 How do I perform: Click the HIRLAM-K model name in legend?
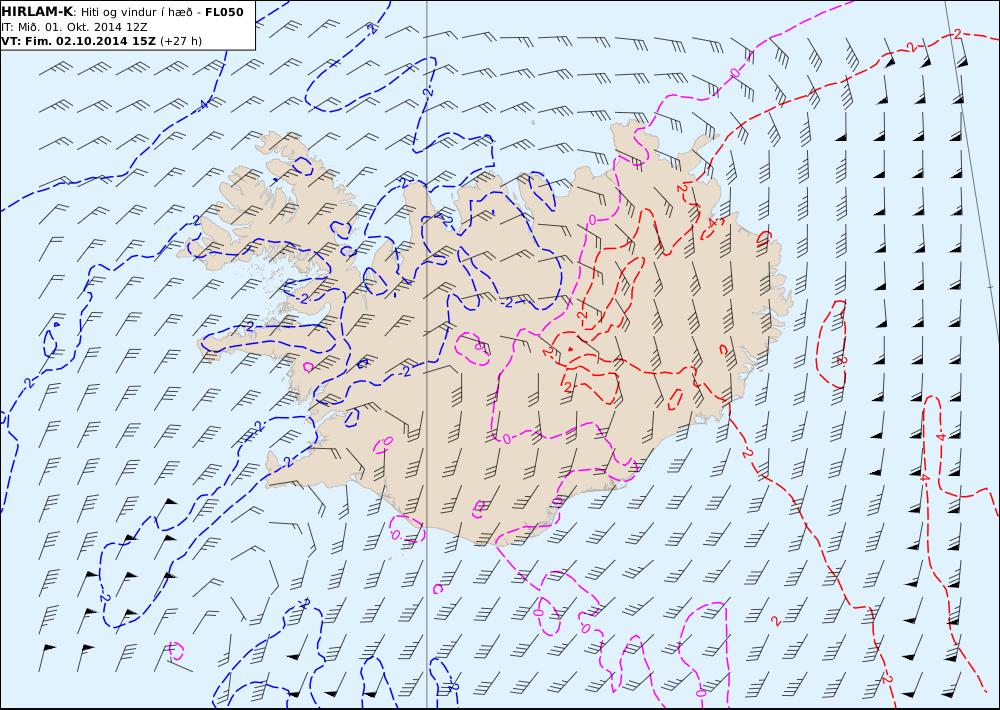(38, 12)
